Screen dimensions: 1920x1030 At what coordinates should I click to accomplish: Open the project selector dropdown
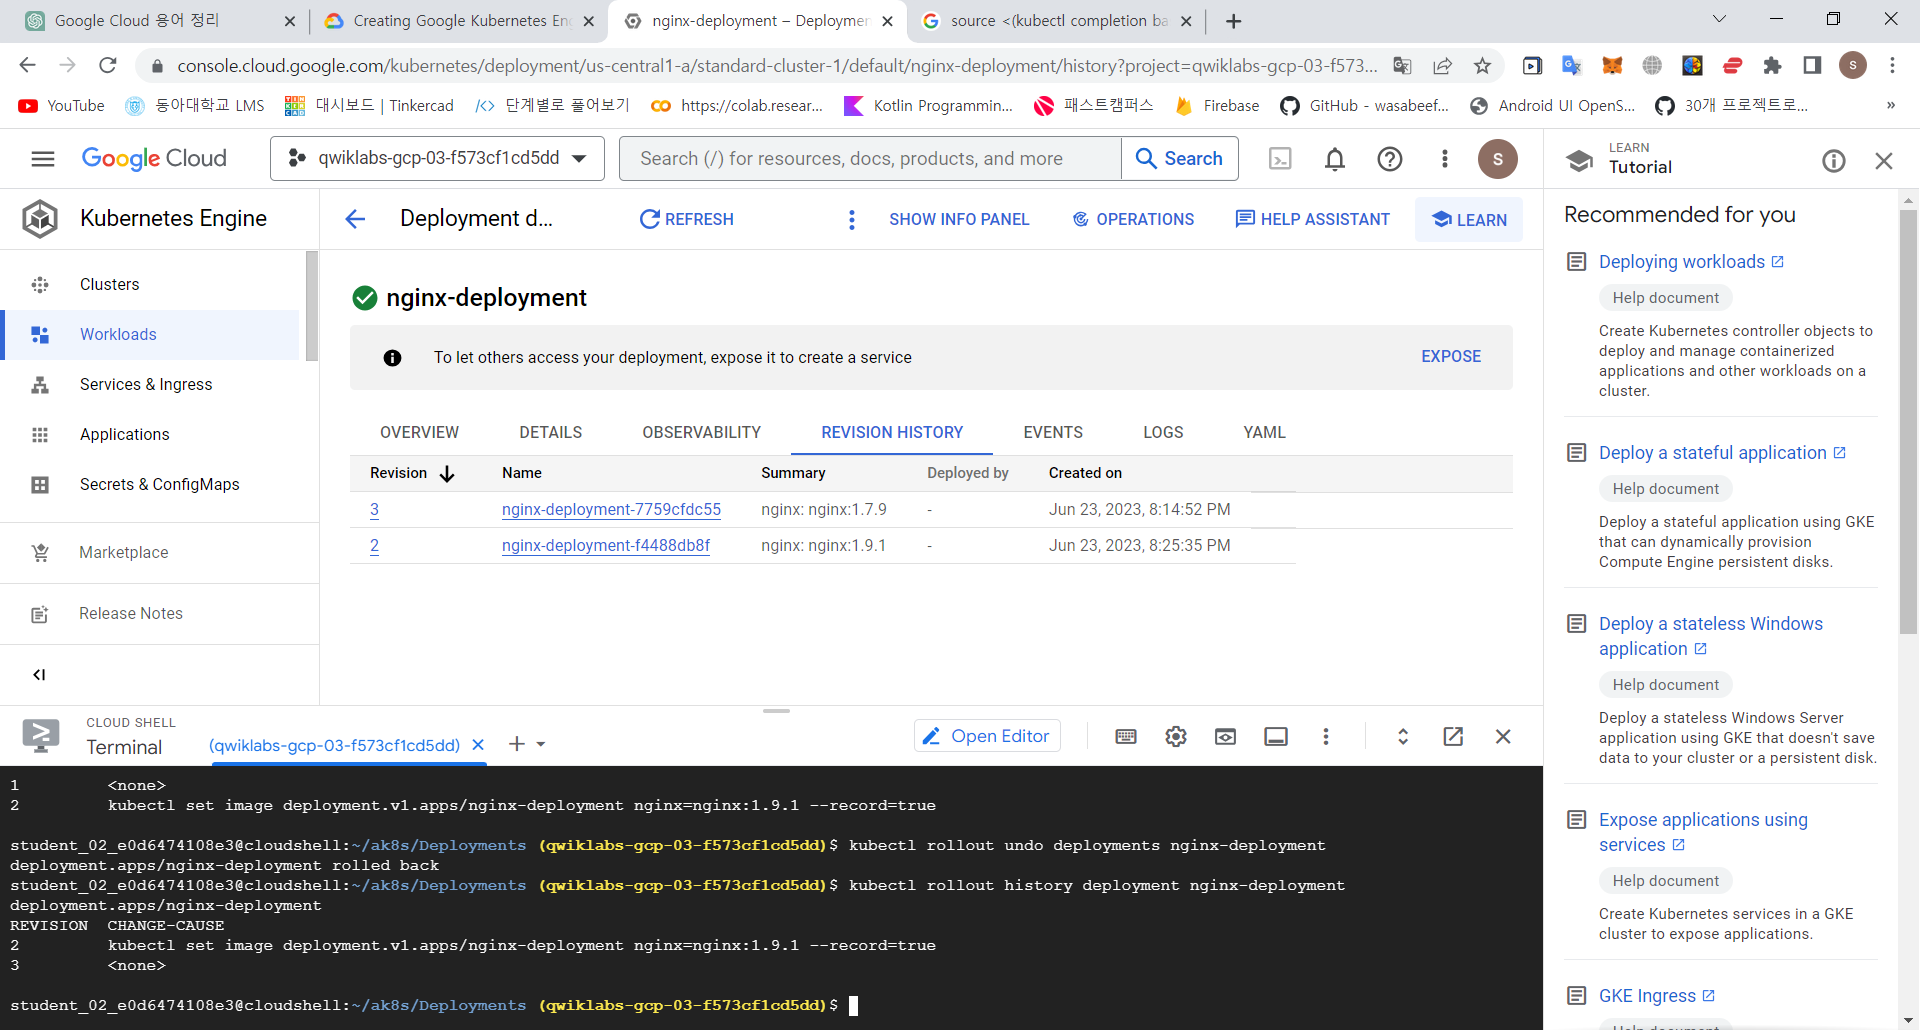[437, 159]
